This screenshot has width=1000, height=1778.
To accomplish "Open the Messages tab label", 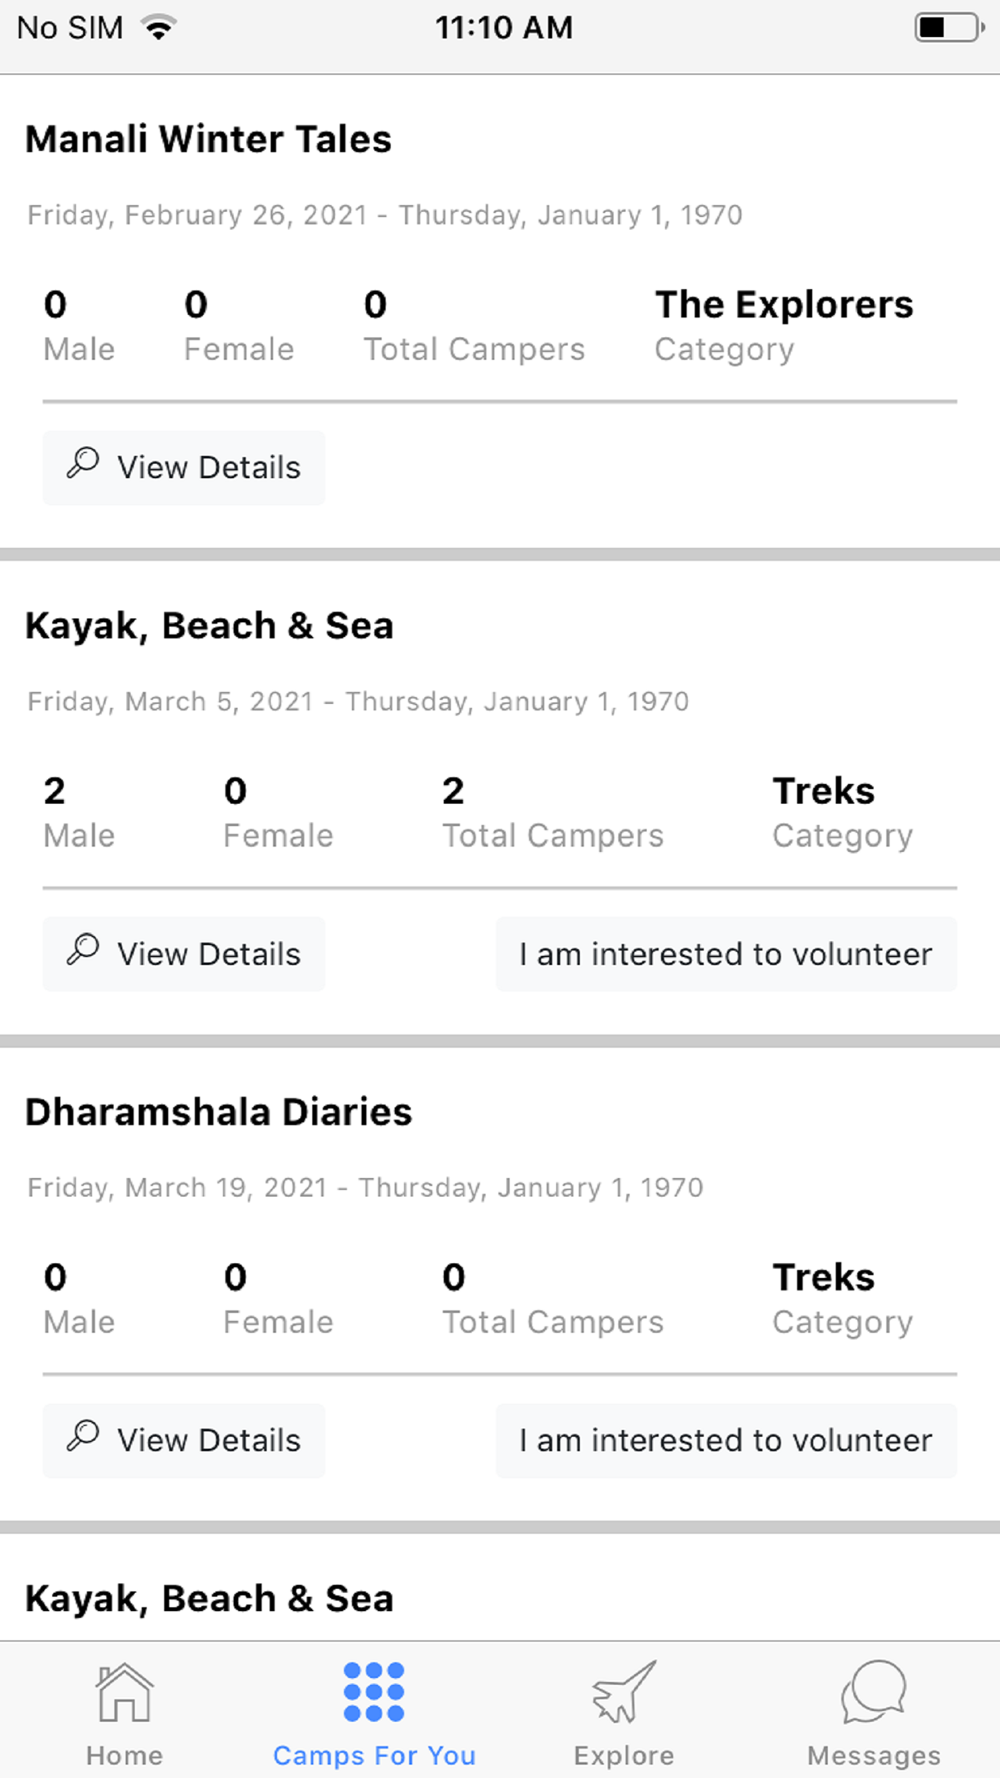I will (874, 1756).
